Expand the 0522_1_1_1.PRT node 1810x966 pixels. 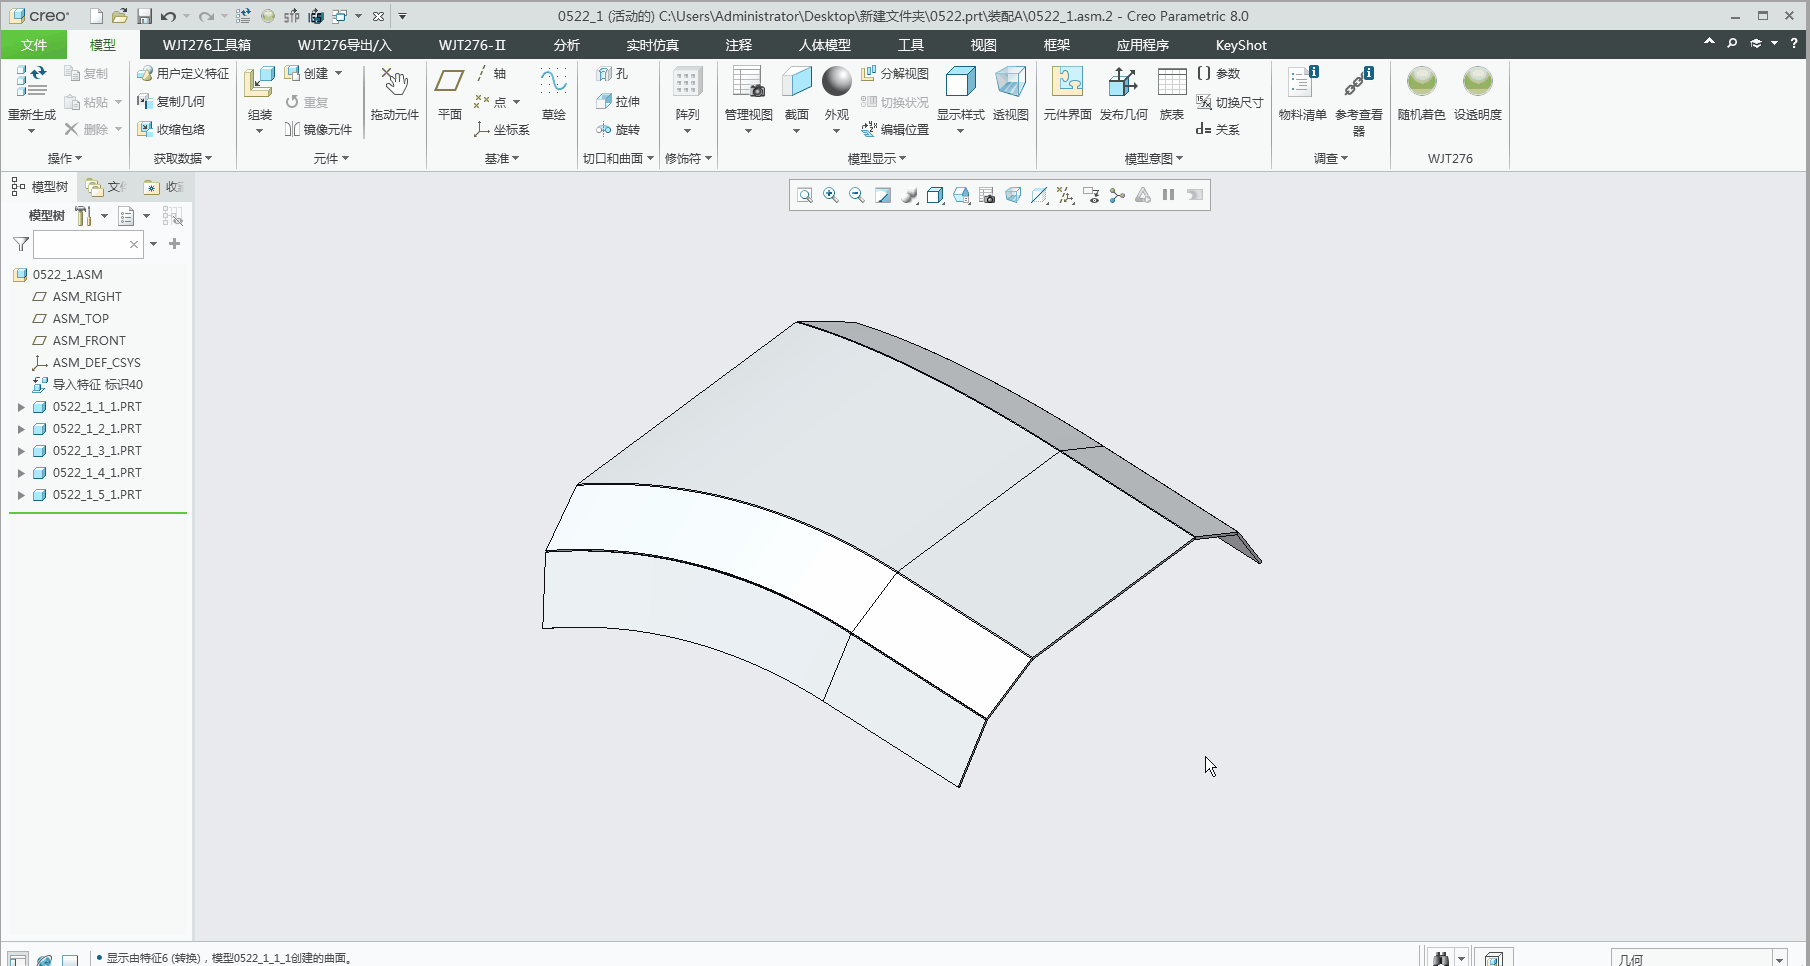[x=21, y=407]
